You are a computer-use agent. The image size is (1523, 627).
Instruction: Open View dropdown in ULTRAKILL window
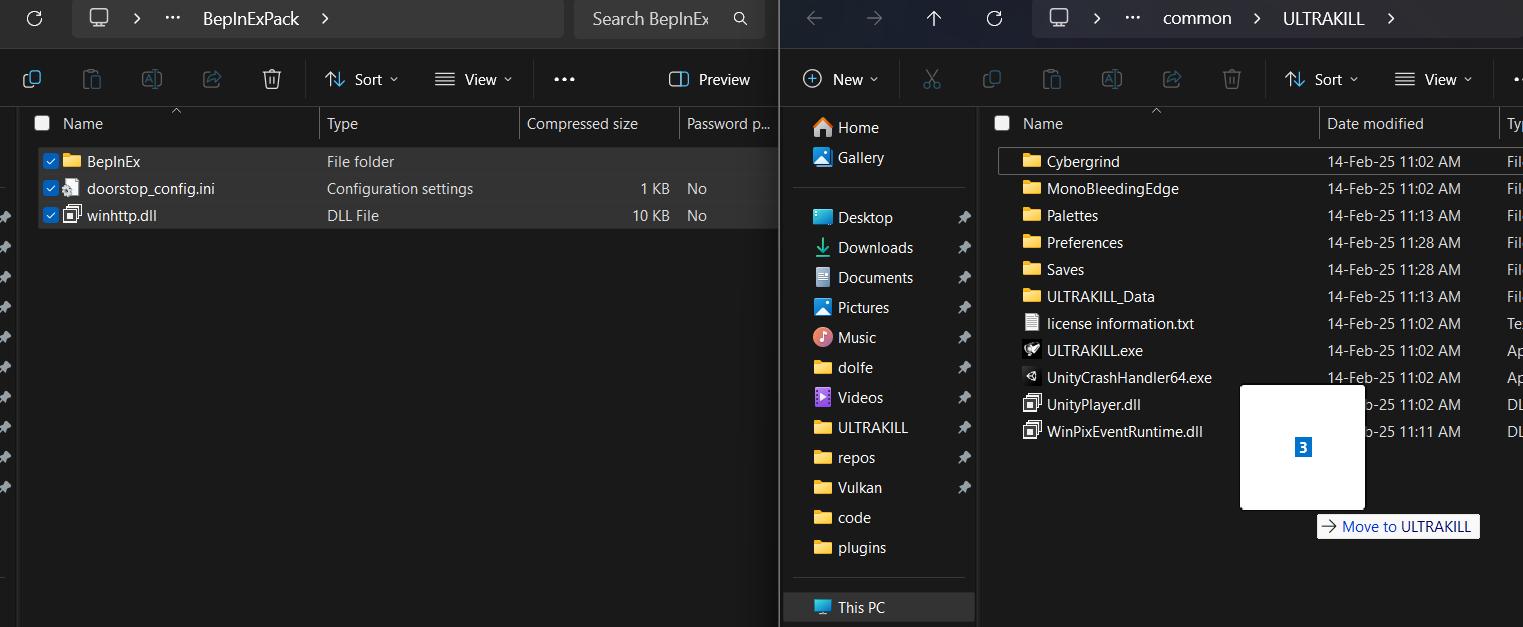(1434, 79)
